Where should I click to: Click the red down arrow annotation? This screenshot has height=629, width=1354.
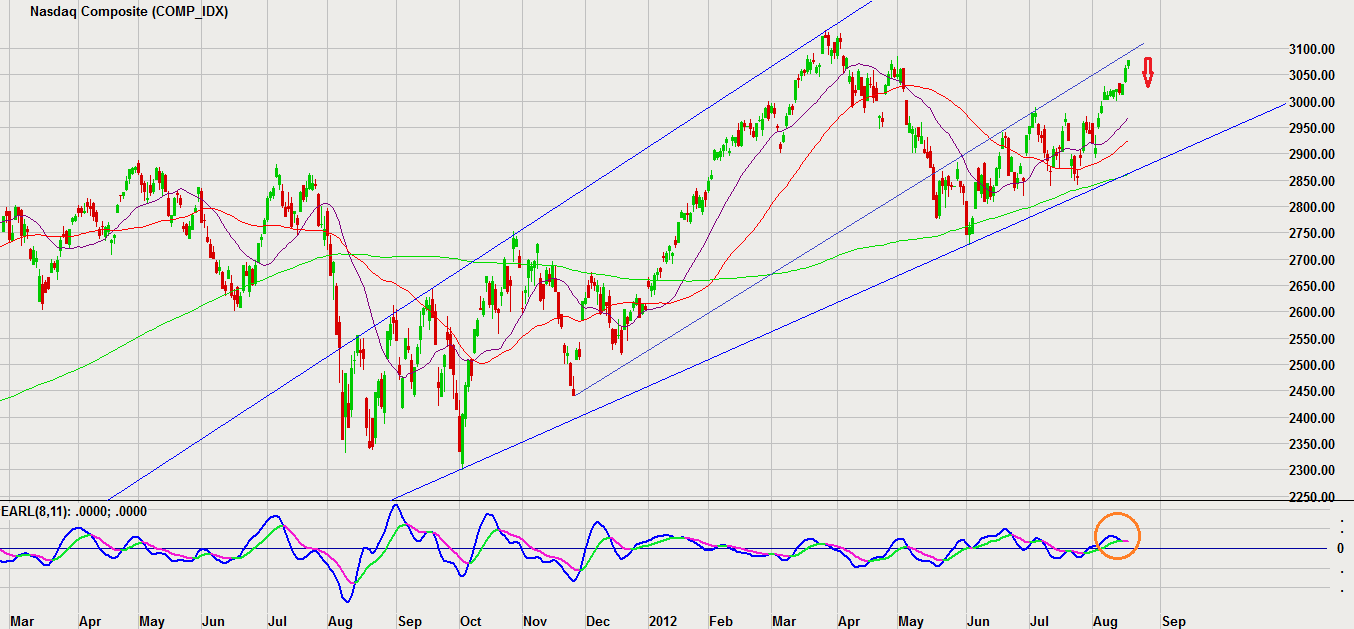(x=1149, y=72)
